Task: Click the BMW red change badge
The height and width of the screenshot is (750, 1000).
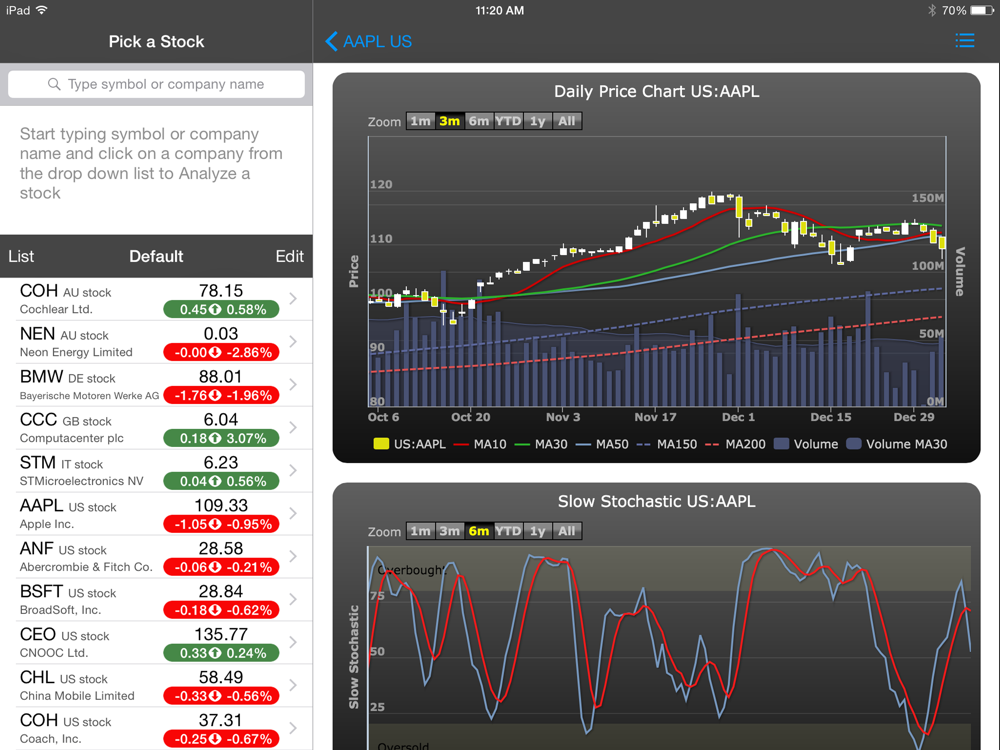Action: click(221, 395)
